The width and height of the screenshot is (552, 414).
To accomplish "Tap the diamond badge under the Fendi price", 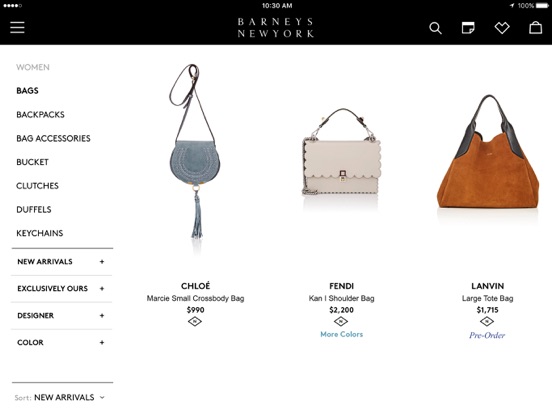I will 341,321.
